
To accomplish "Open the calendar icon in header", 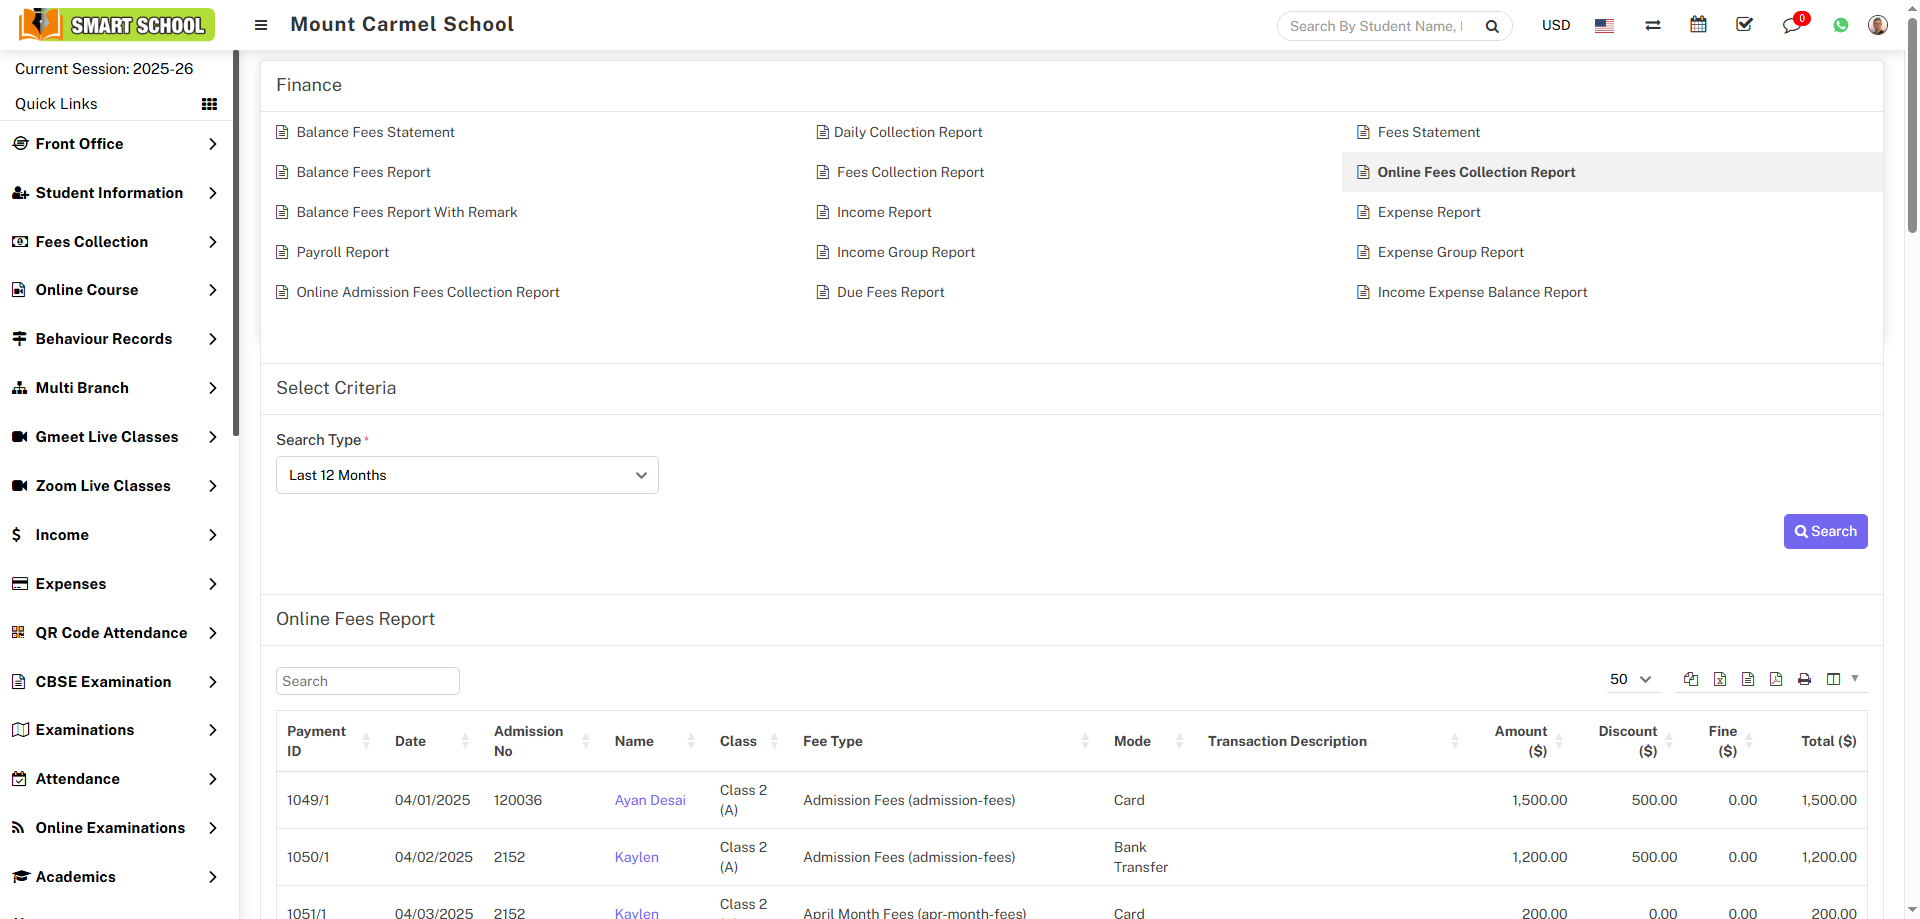I will click(1698, 25).
